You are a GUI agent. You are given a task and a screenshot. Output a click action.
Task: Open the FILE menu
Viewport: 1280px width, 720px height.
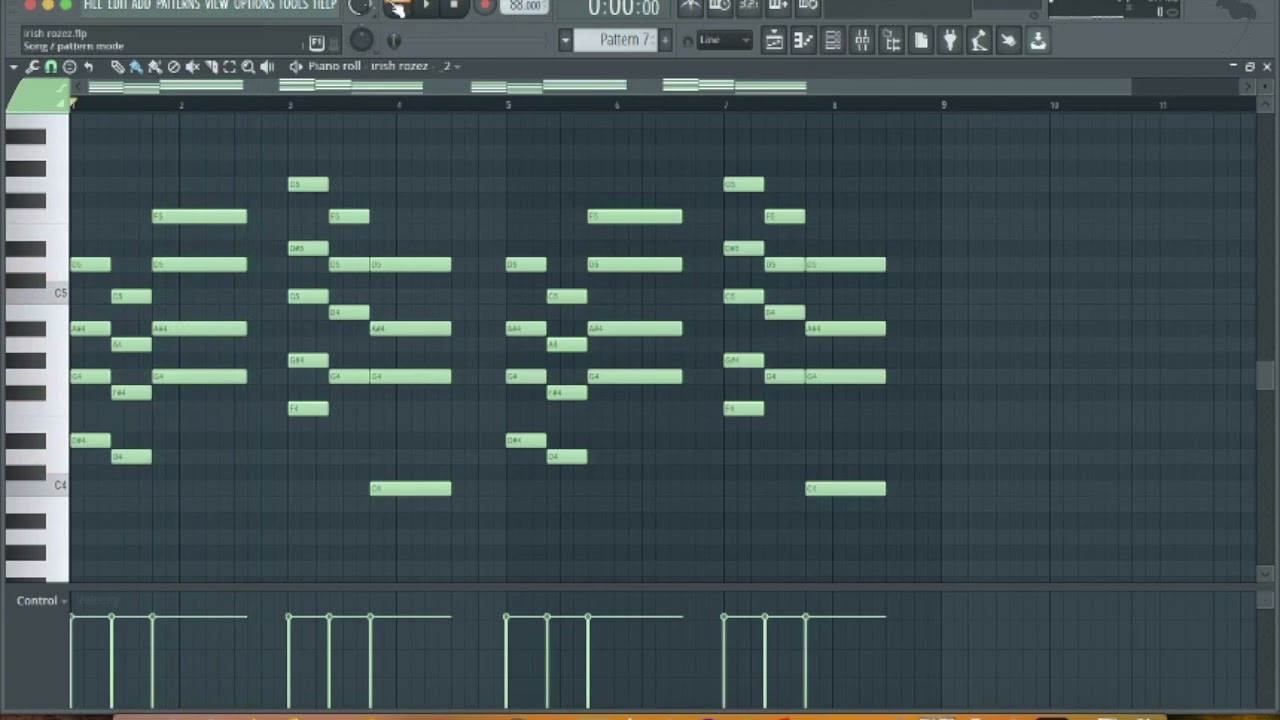click(93, 5)
